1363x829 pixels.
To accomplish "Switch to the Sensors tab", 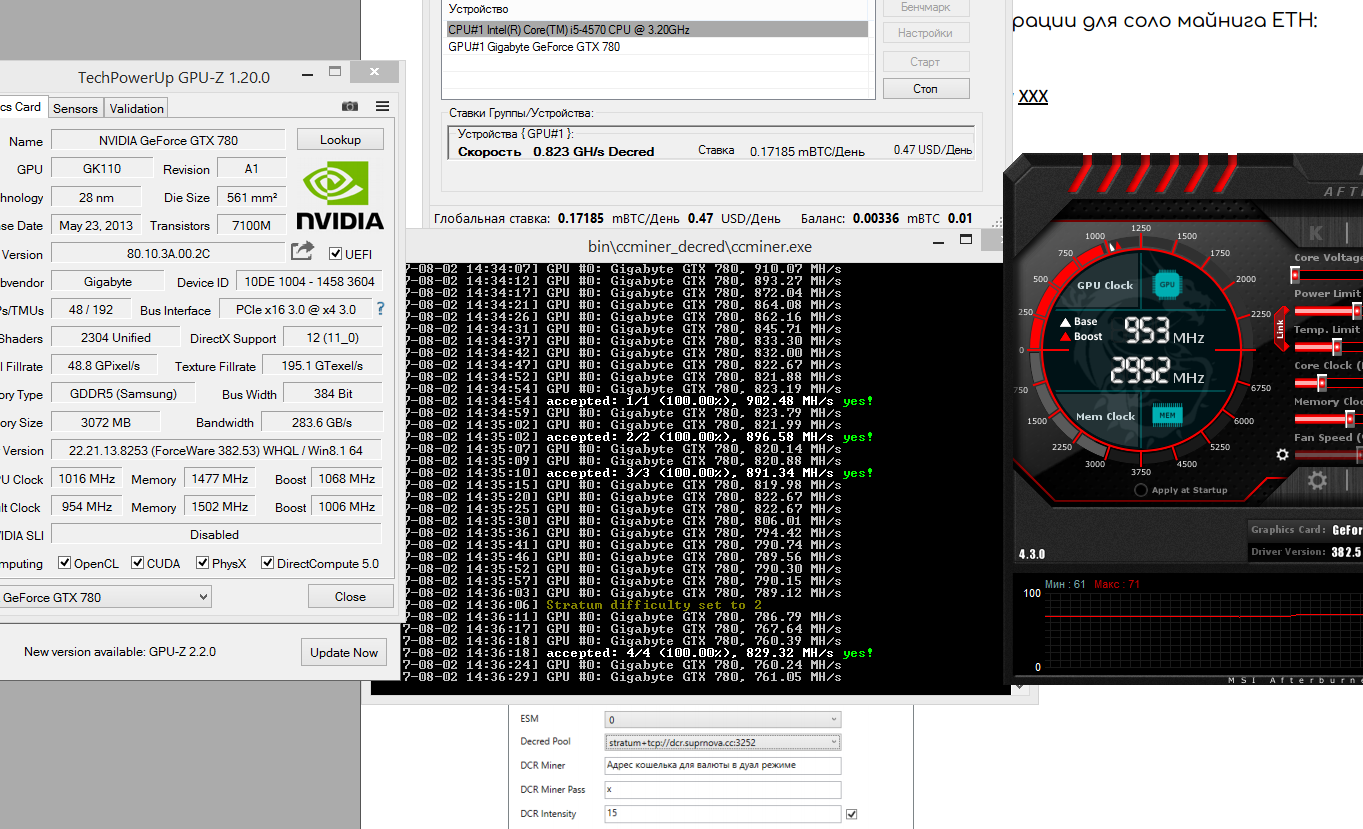I will pos(75,108).
